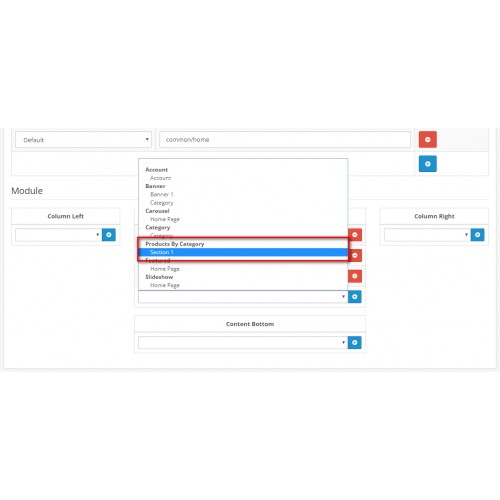Add a module to Content Bottom
The width and height of the screenshot is (500, 500).
tap(355, 342)
